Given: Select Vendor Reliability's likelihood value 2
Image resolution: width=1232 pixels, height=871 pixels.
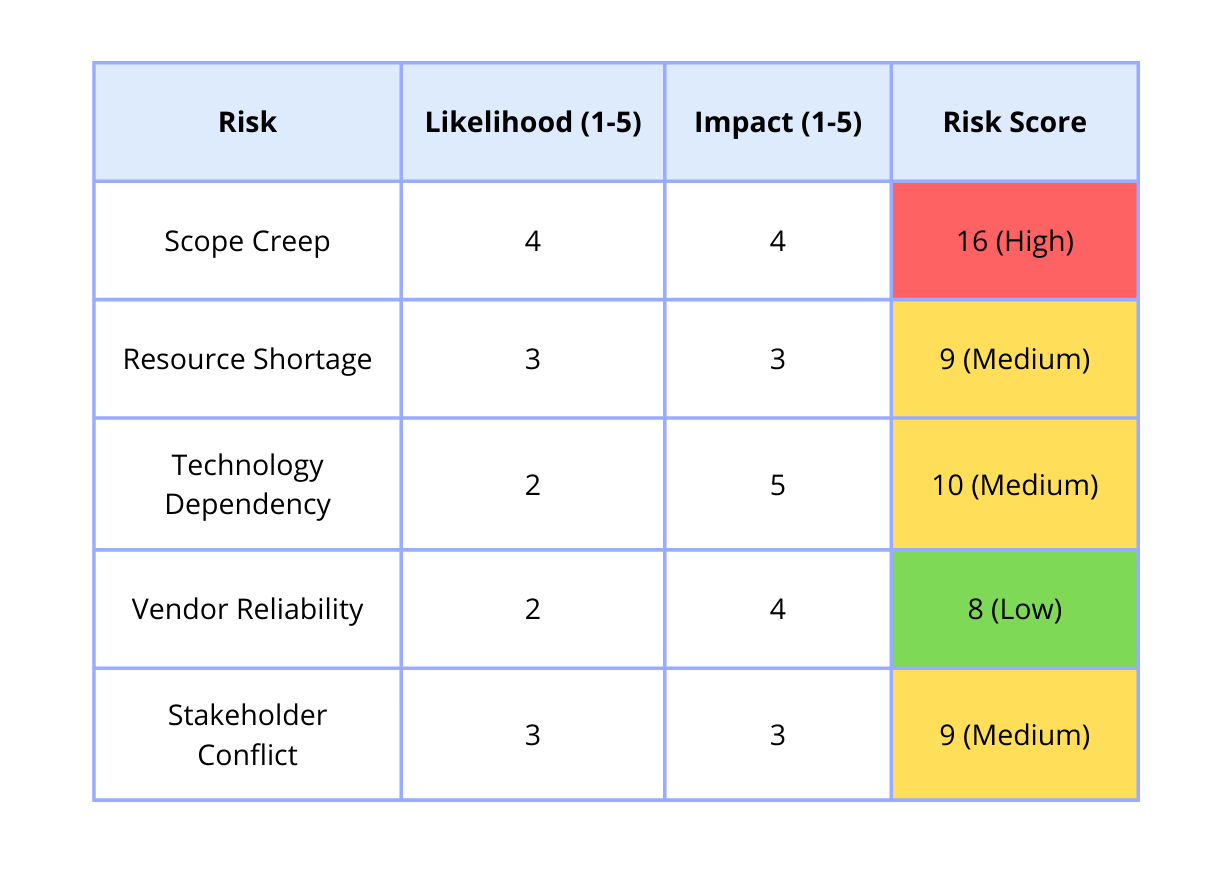Looking at the screenshot, I should [533, 609].
